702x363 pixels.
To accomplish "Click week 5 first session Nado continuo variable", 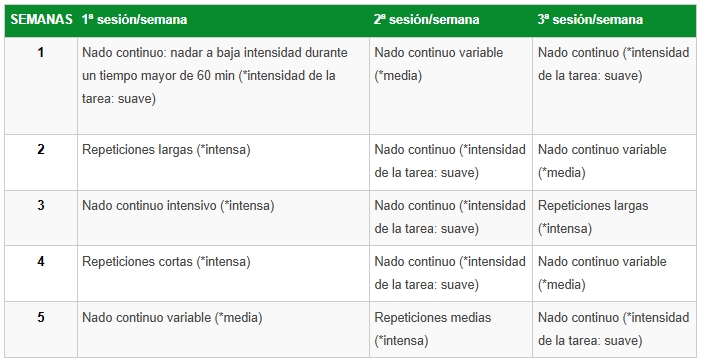I will [x=223, y=329].
